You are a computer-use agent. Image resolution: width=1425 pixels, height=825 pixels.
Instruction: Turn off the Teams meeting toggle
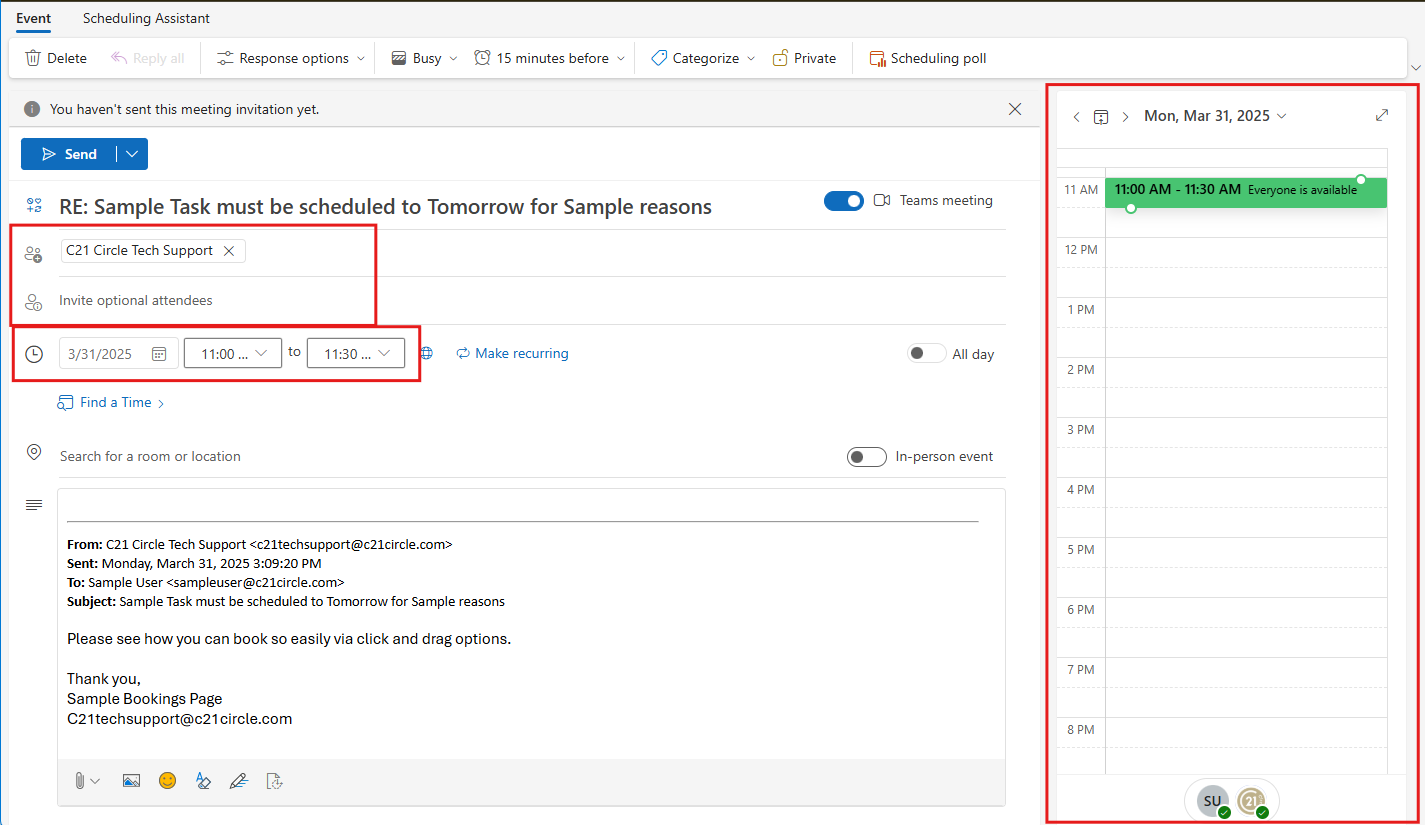click(843, 201)
